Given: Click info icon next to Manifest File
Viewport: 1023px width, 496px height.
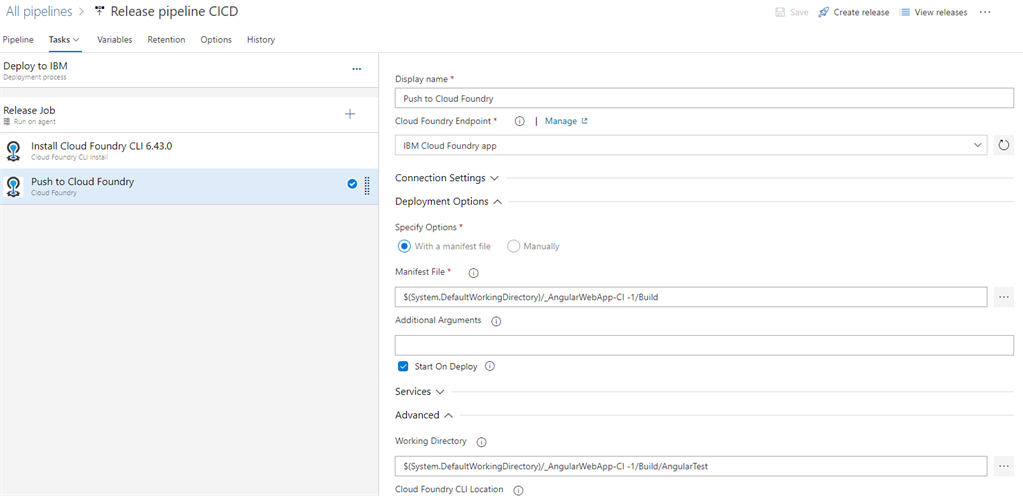Looking at the screenshot, I should coord(474,273).
